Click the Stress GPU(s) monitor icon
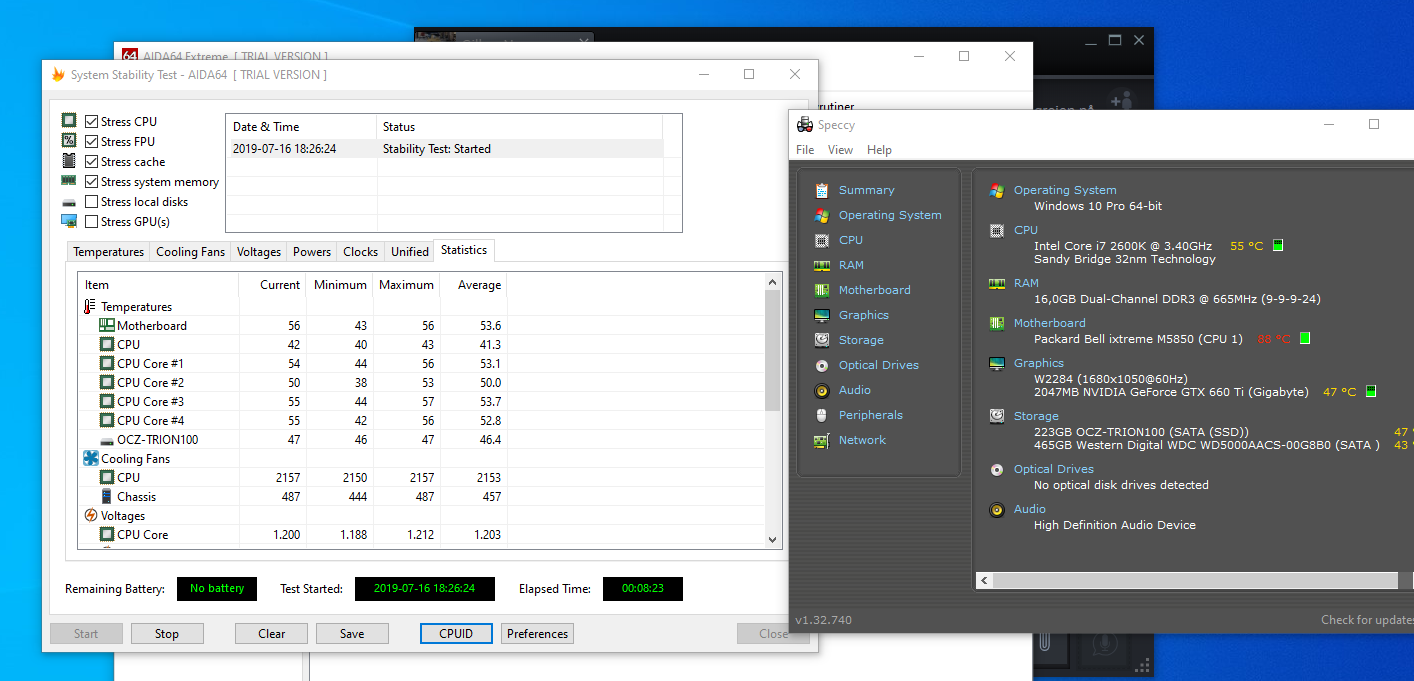Image resolution: width=1414 pixels, height=681 pixels. [x=69, y=221]
